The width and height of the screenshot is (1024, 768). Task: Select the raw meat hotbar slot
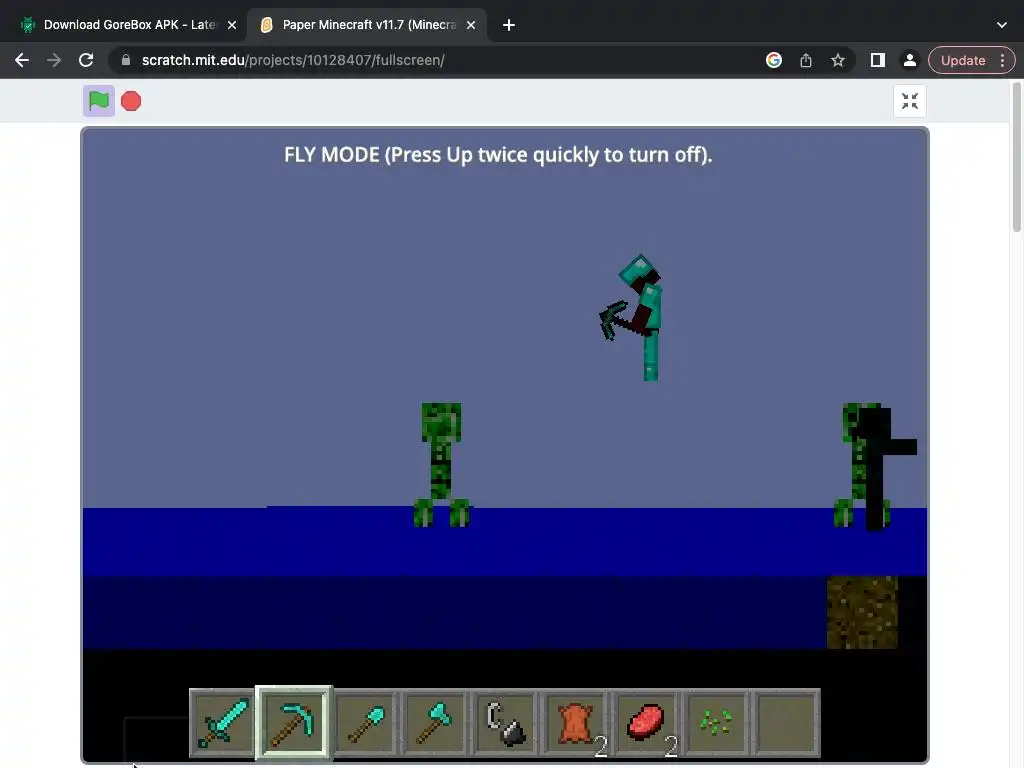click(x=646, y=723)
